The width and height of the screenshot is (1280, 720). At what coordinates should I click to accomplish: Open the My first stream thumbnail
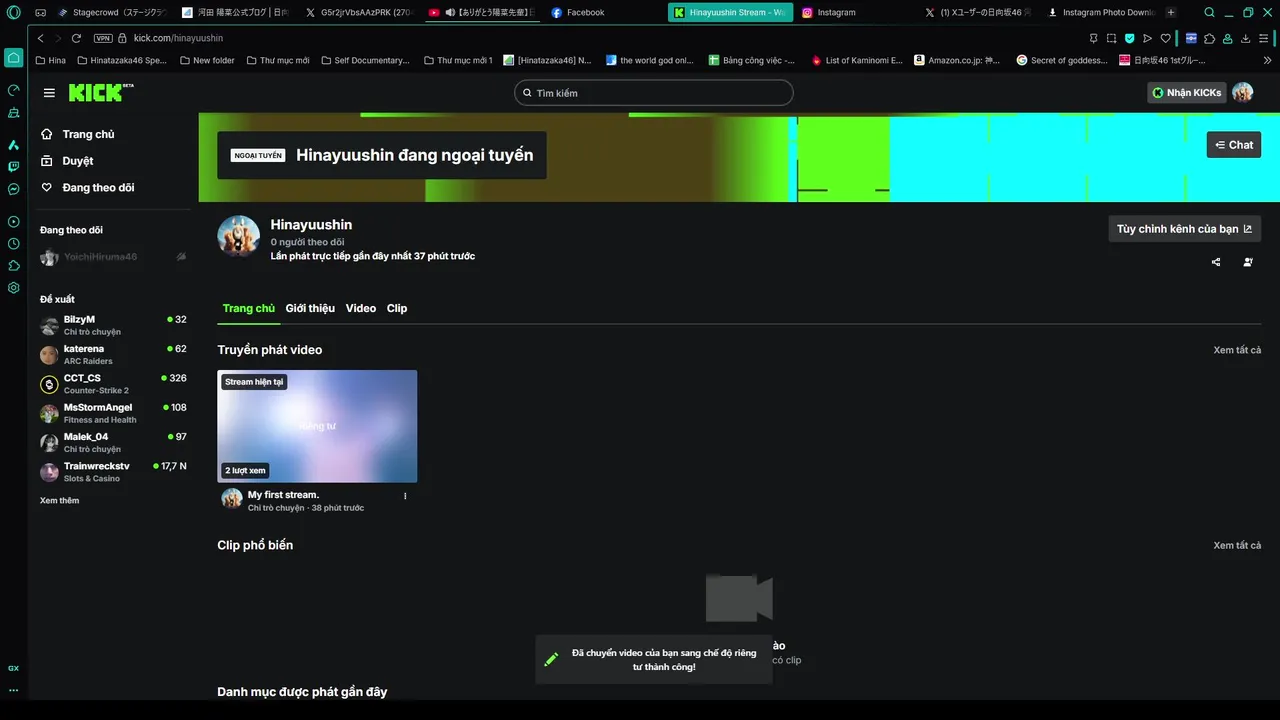point(317,427)
